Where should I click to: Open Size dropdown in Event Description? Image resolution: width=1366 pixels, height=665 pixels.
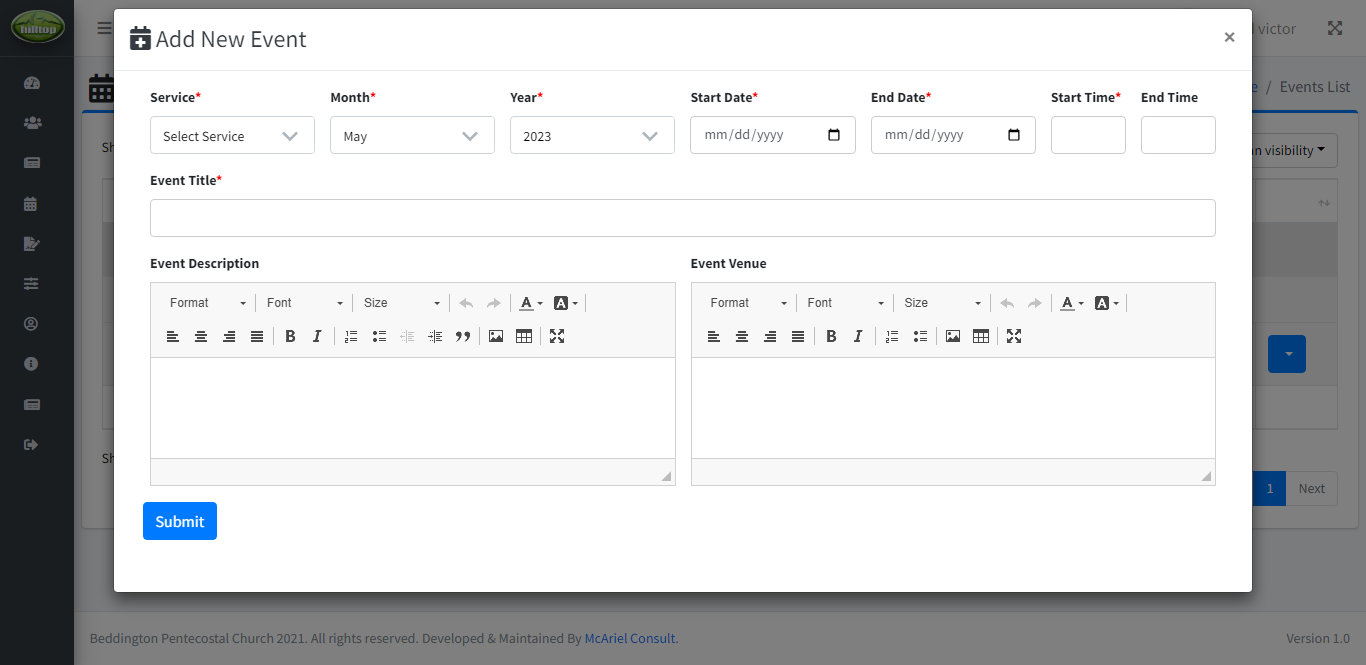click(x=401, y=303)
